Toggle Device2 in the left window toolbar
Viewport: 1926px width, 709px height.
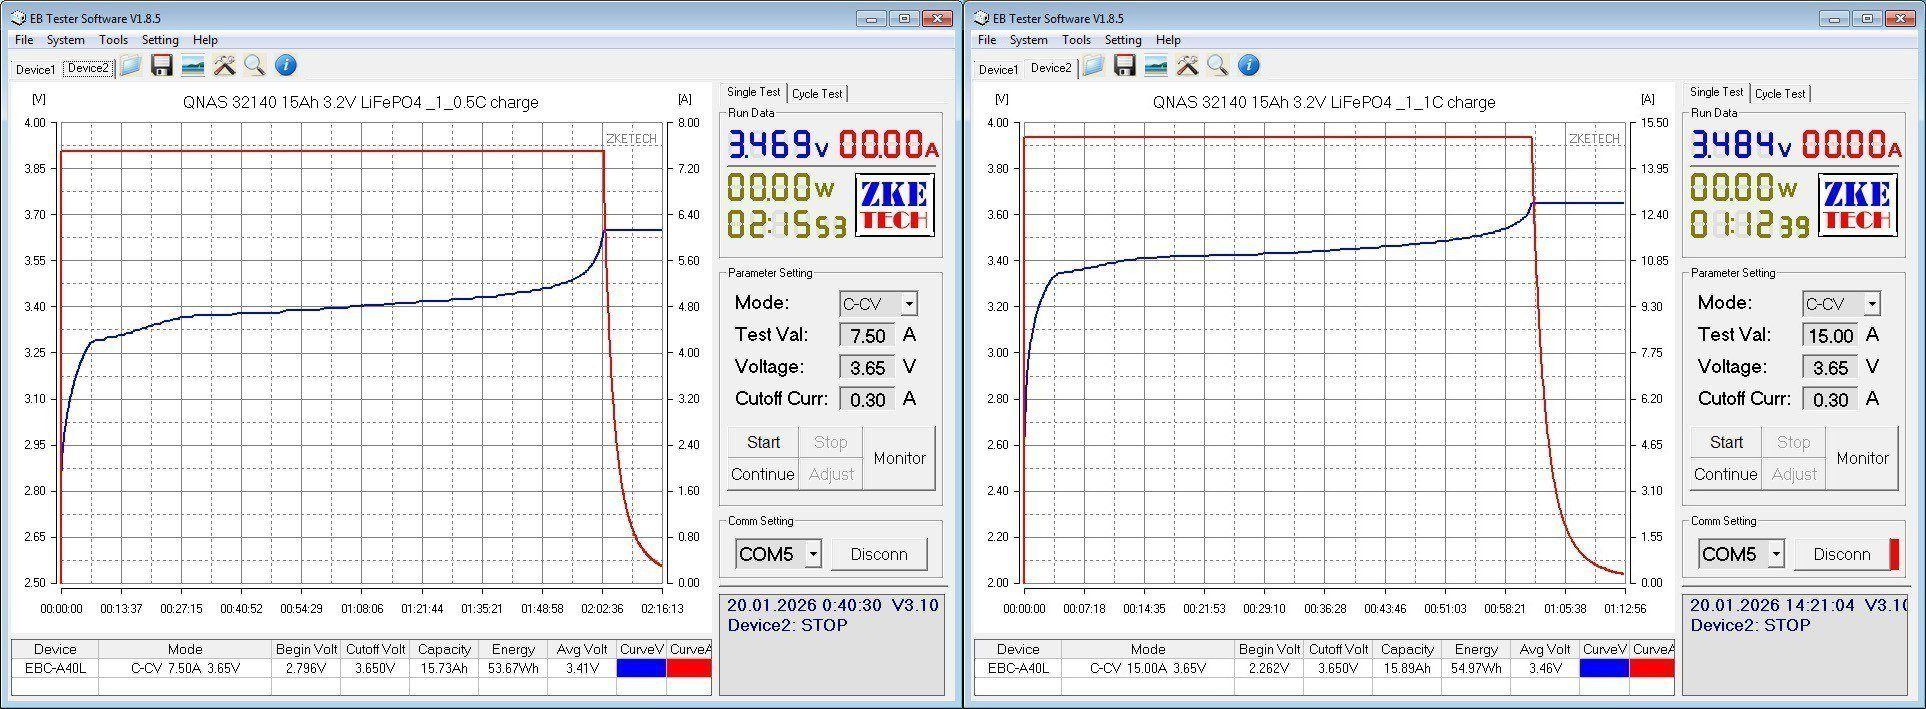tap(88, 68)
